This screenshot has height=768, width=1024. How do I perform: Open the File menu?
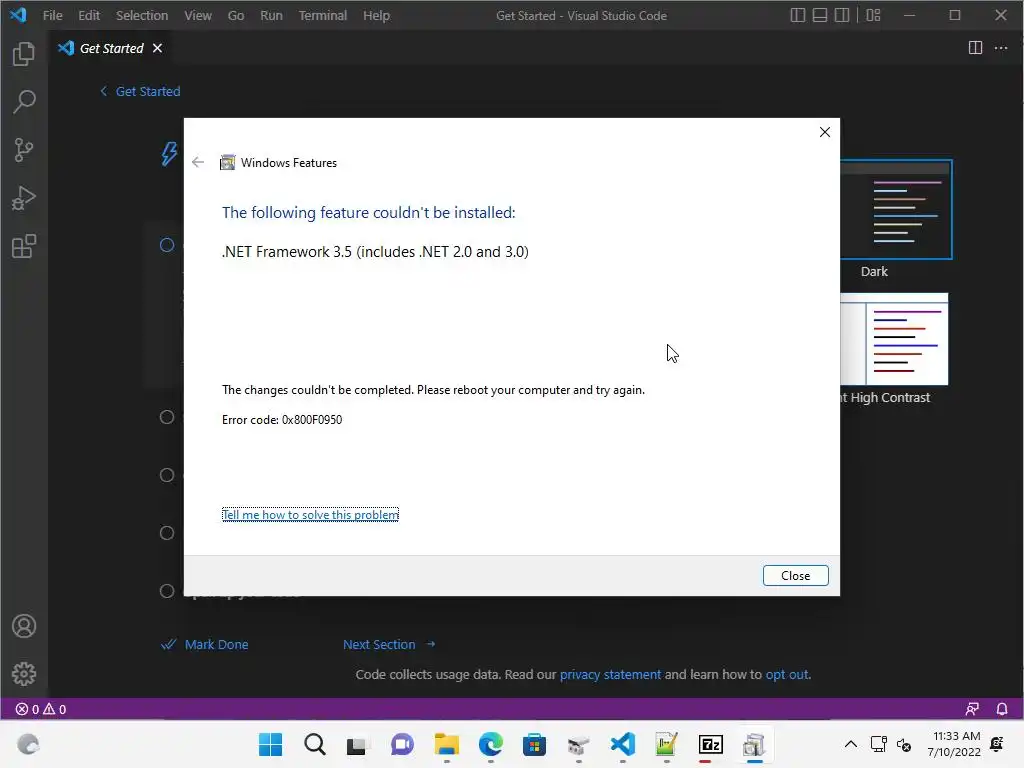[x=52, y=15]
